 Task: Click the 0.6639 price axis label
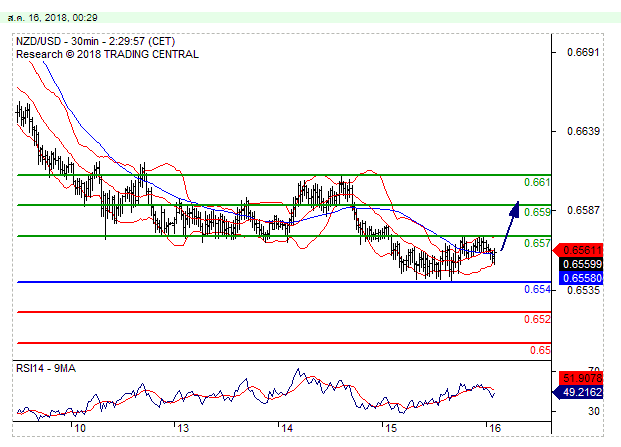[583, 131]
